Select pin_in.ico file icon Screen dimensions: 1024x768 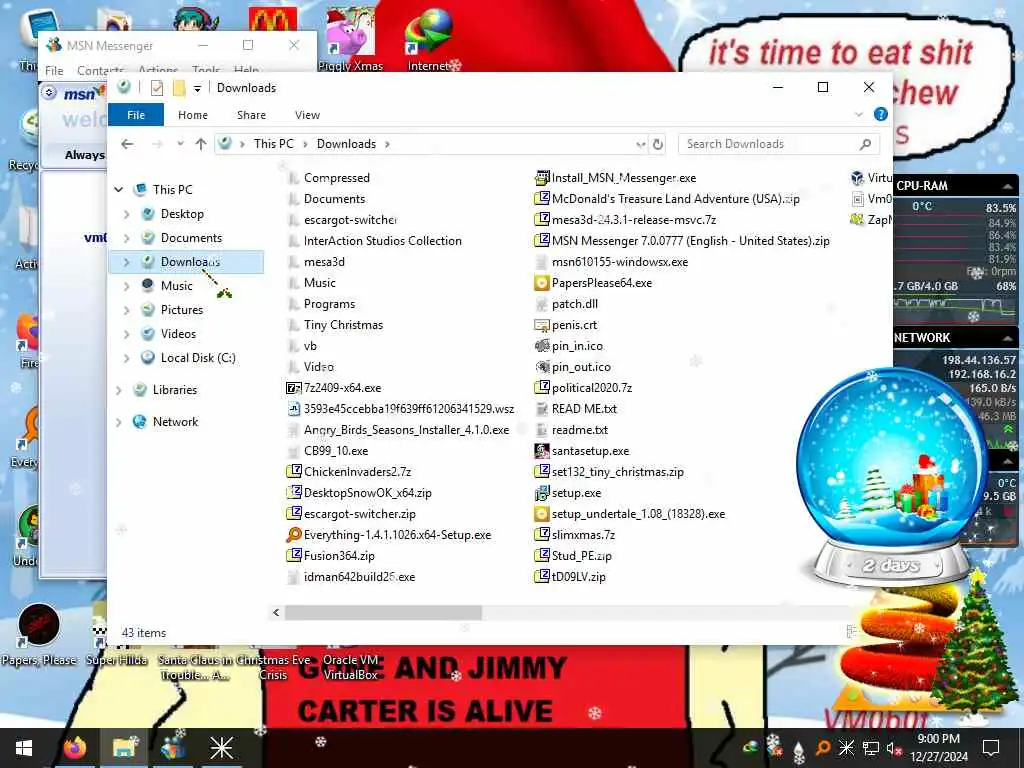(x=541, y=345)
